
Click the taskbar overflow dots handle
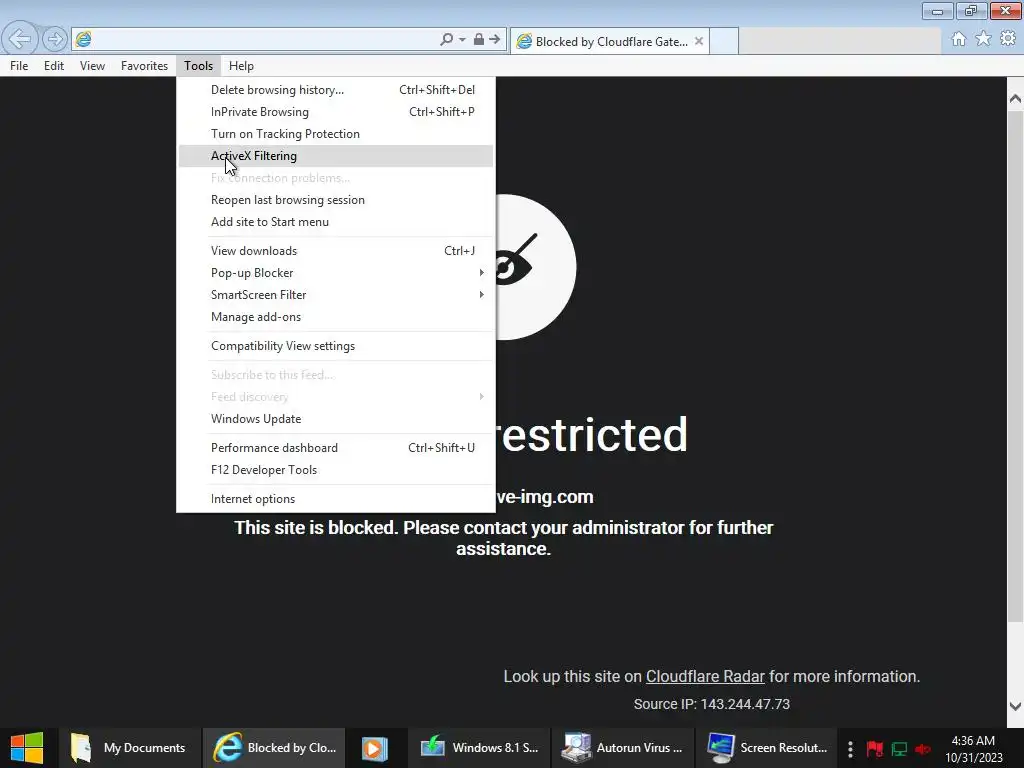tap(850, 748)
